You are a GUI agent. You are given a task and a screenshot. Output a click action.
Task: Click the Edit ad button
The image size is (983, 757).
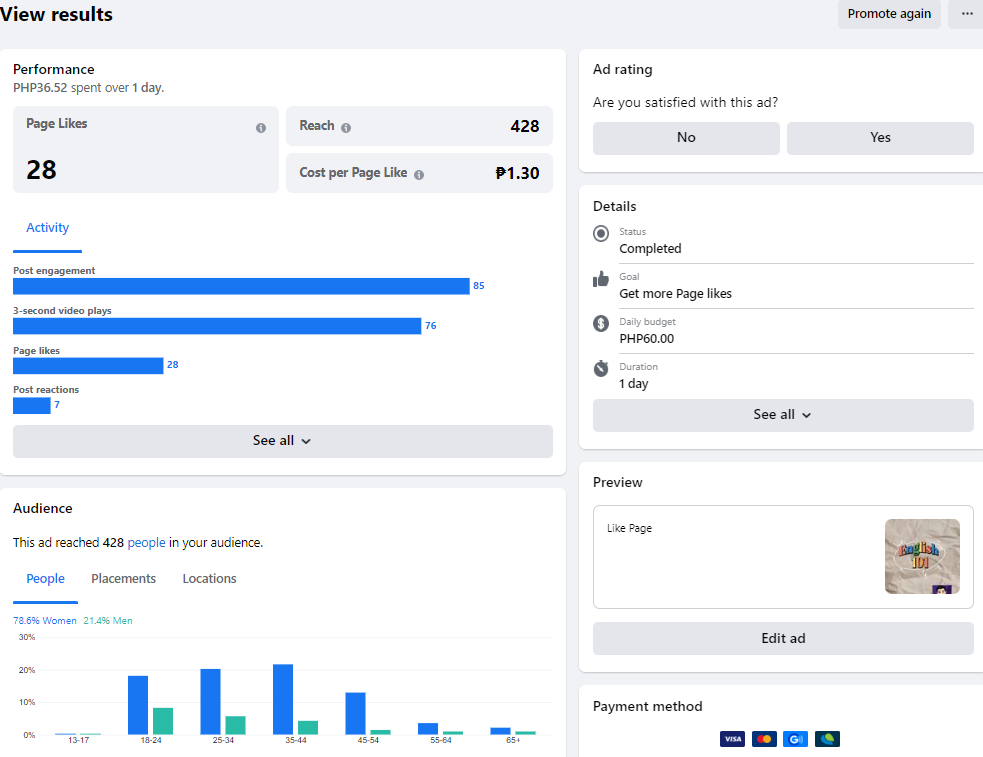pyautogui.click(x=783, y=639)
